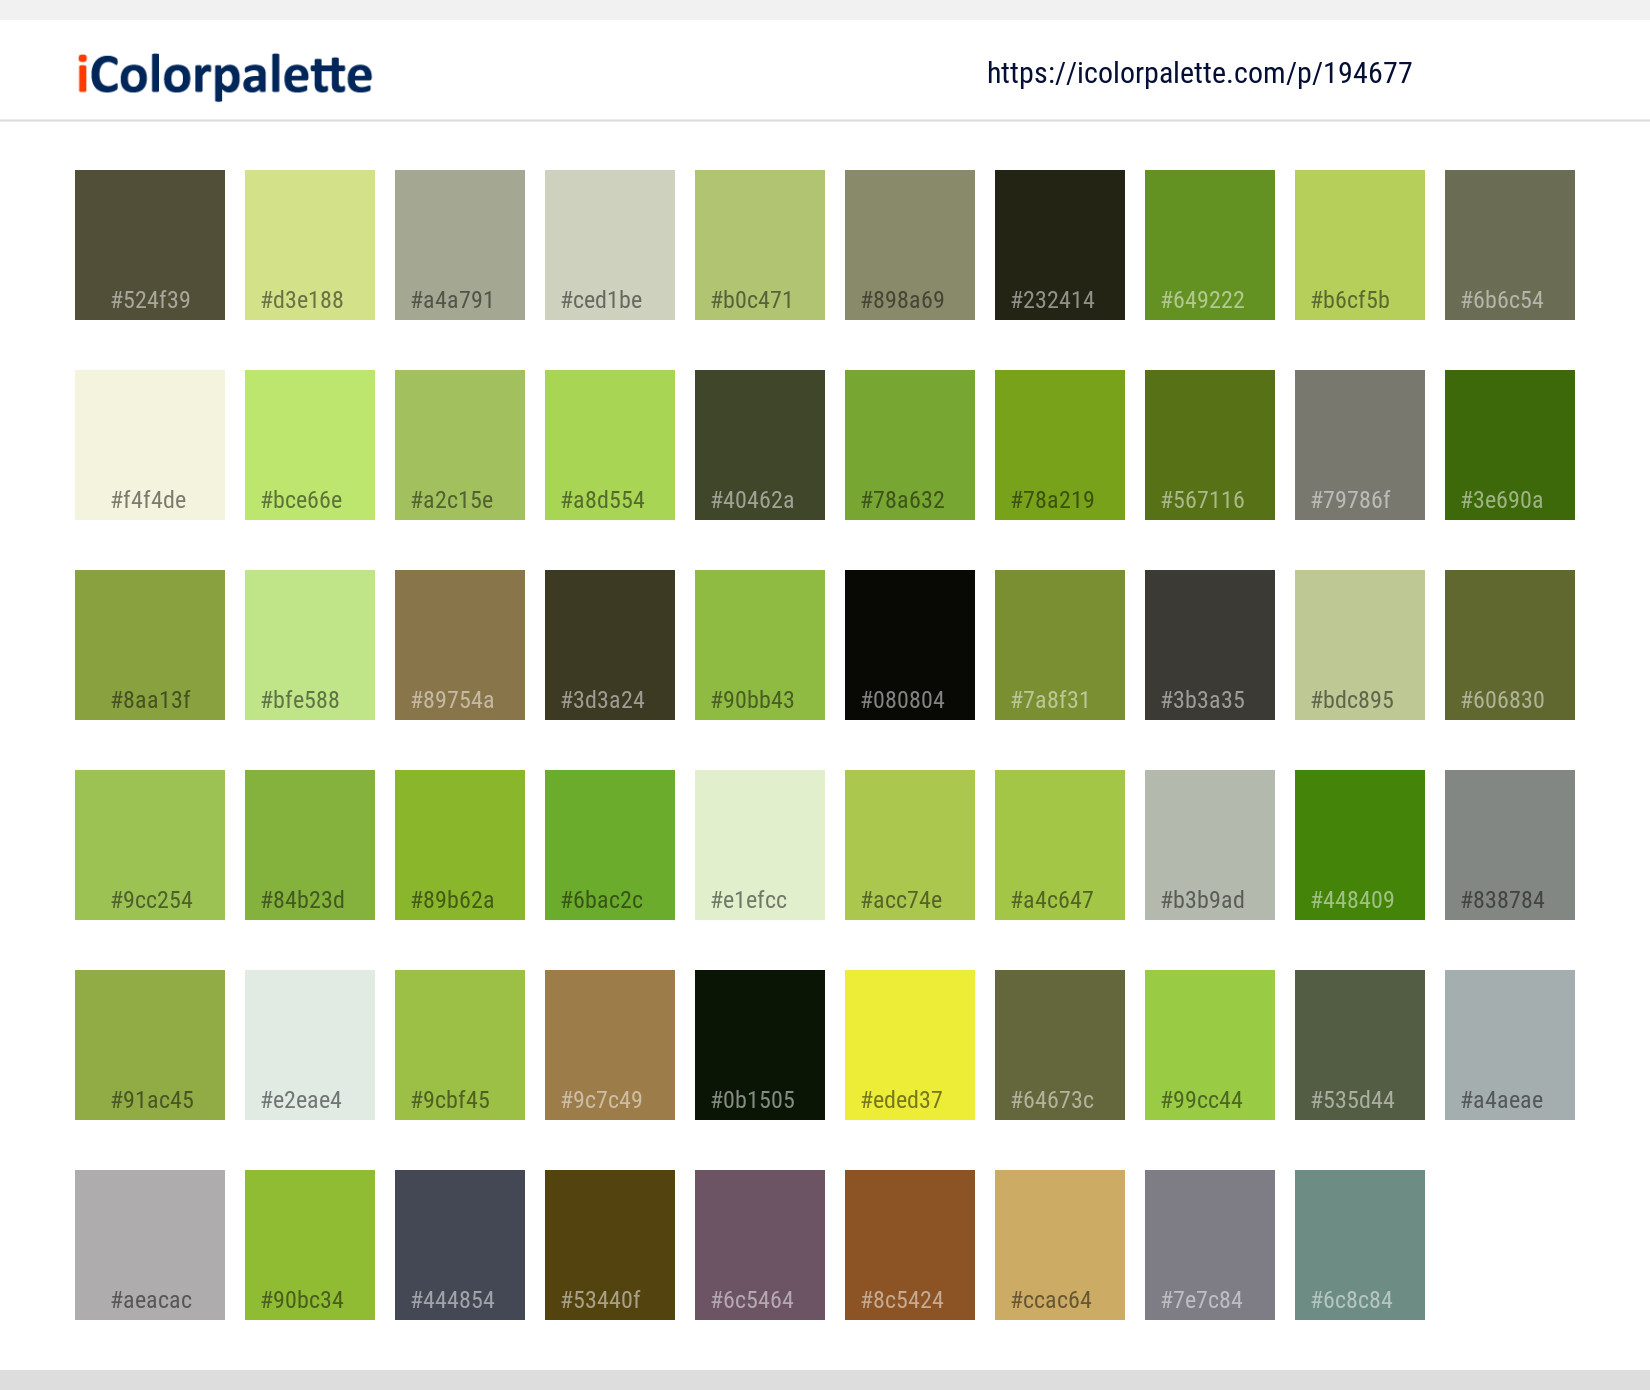Click the pale #f4f4de swatch
The width and height of the screenshot is (1650, 1390).
tap(150, 445)
